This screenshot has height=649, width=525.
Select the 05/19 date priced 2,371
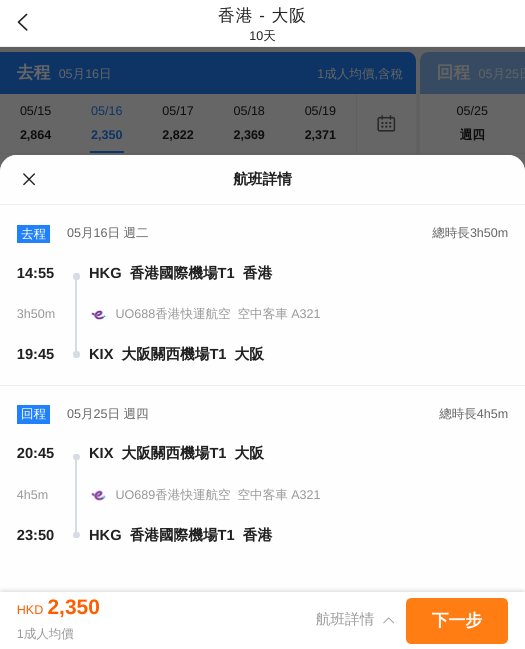(320, 123)
